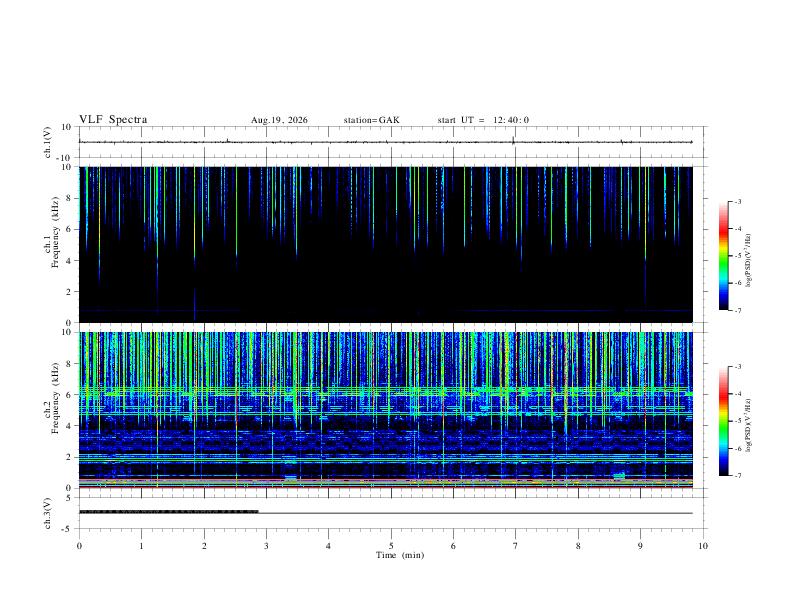The image size is (792, 612).
Task: Click the ch.1 spectrogram color bar
Action: click(723, 256)
